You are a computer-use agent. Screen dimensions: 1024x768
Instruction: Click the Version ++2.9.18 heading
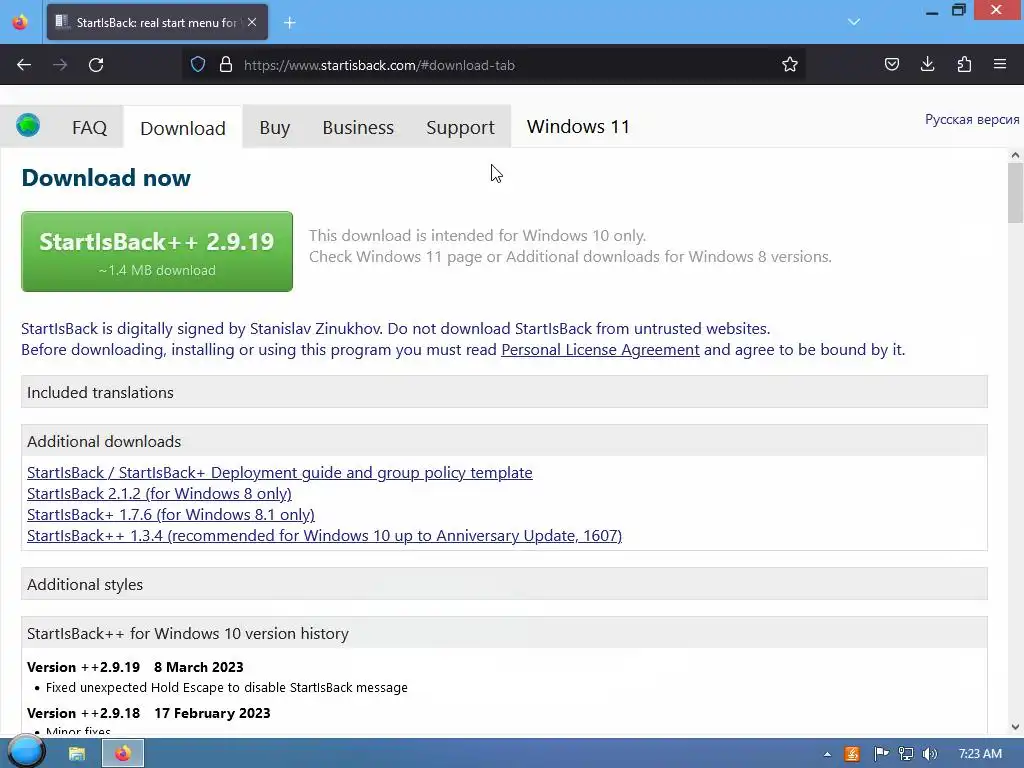click(x=149, y=713)
